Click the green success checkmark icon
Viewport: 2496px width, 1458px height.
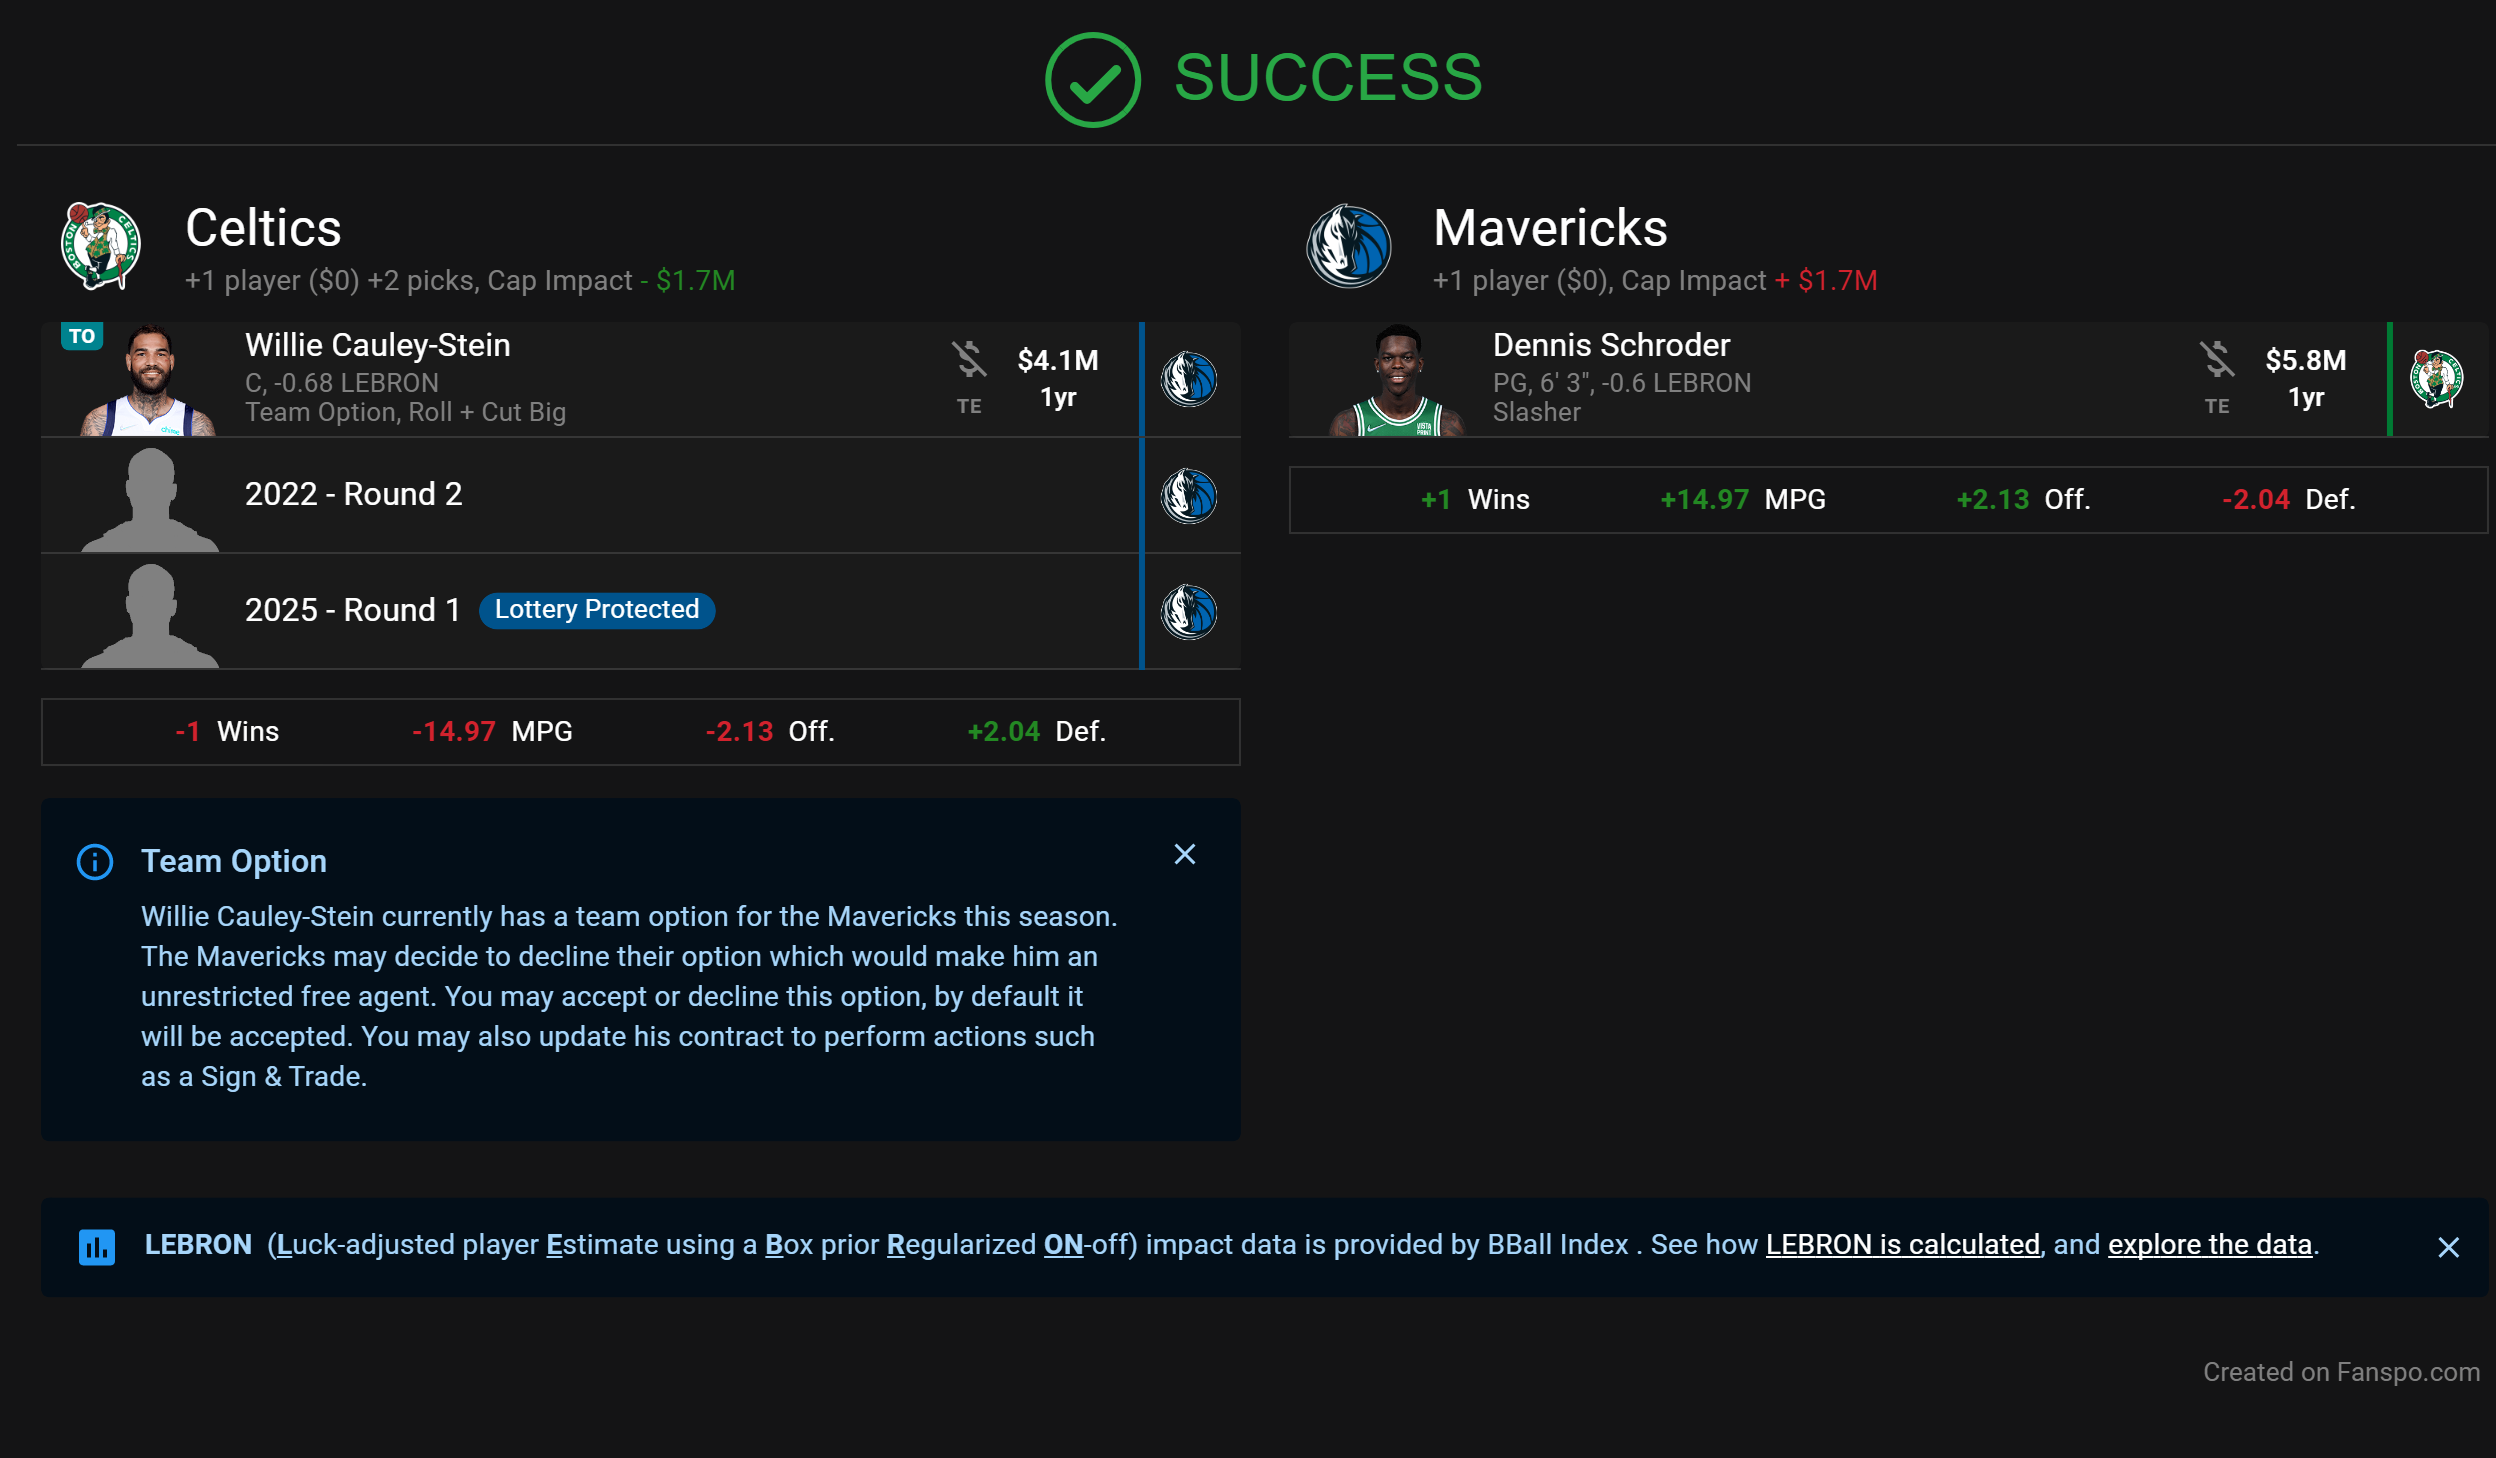click(1092, 79)
